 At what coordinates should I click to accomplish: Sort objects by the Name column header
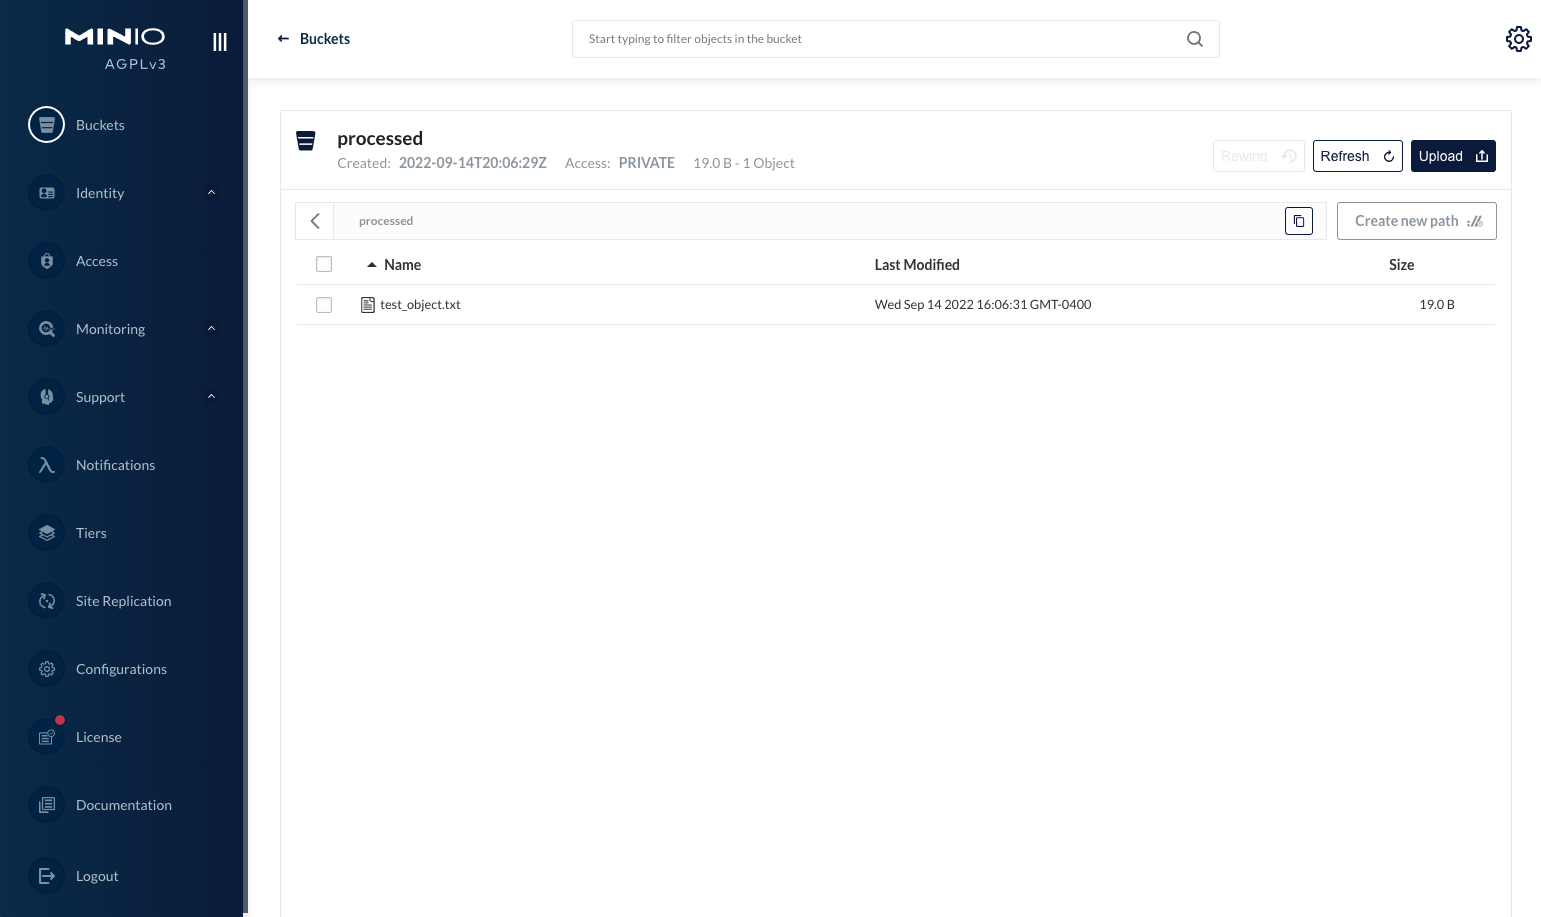coord(402,265)
